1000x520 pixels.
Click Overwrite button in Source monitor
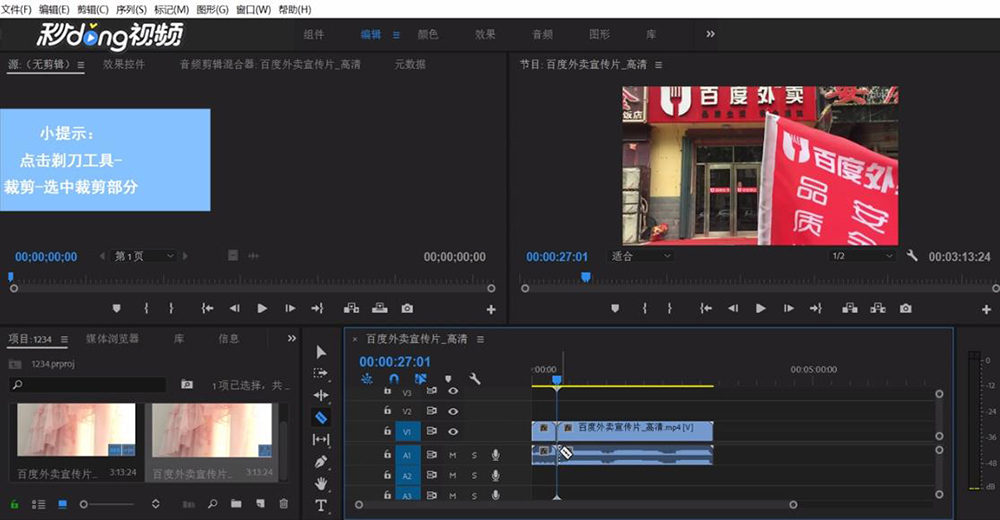pos(379,308)
